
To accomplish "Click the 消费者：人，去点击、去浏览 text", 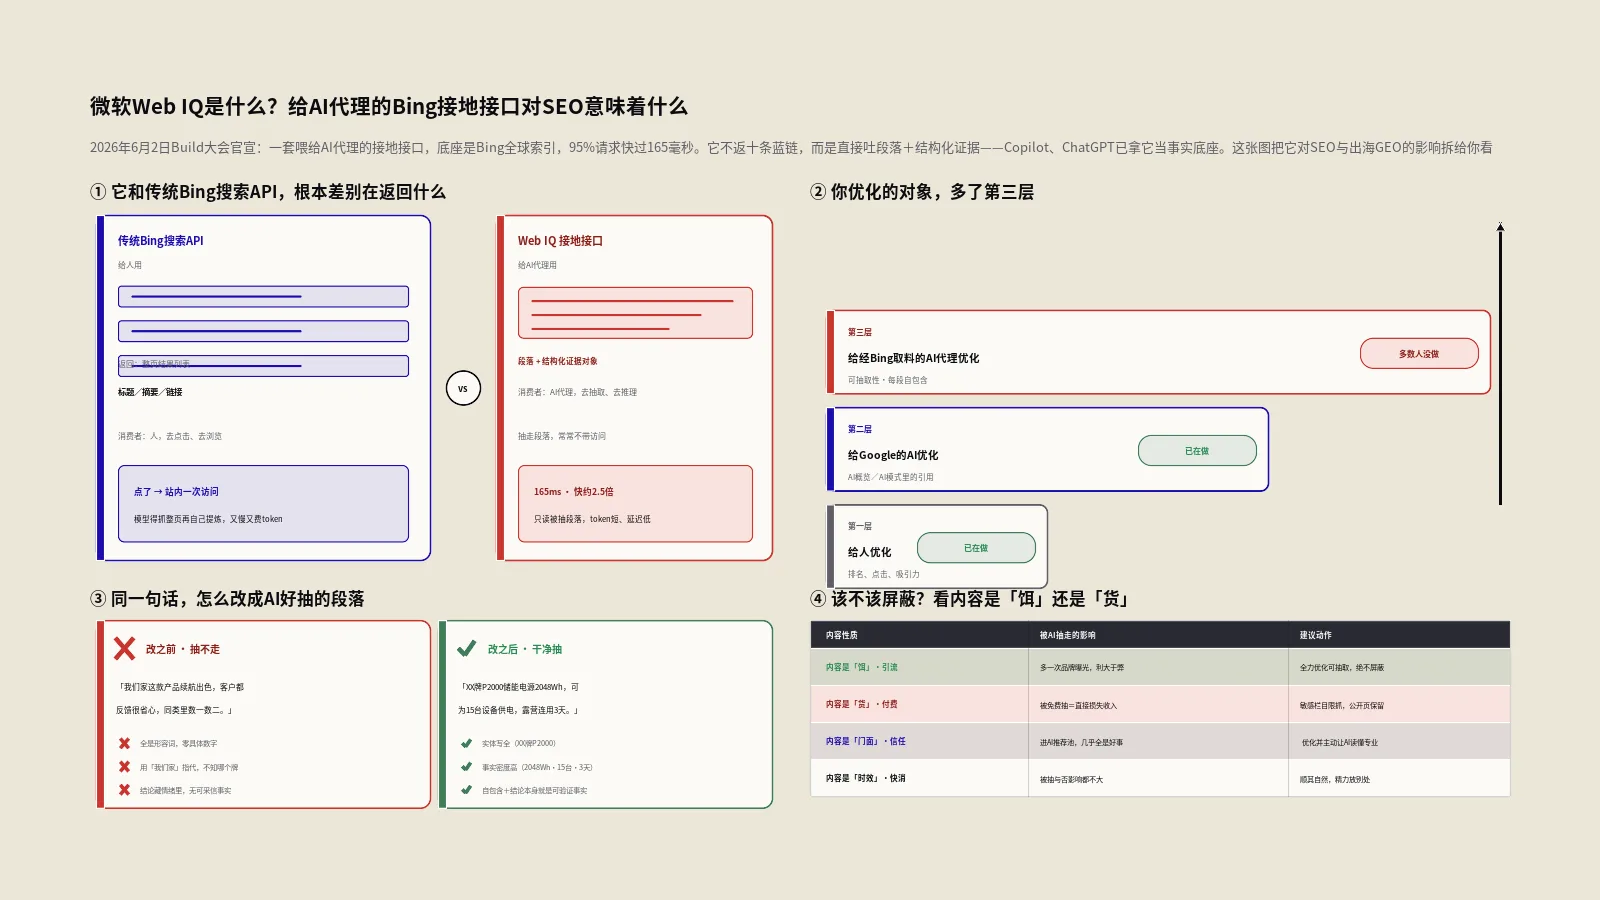I will coord(170,436).
